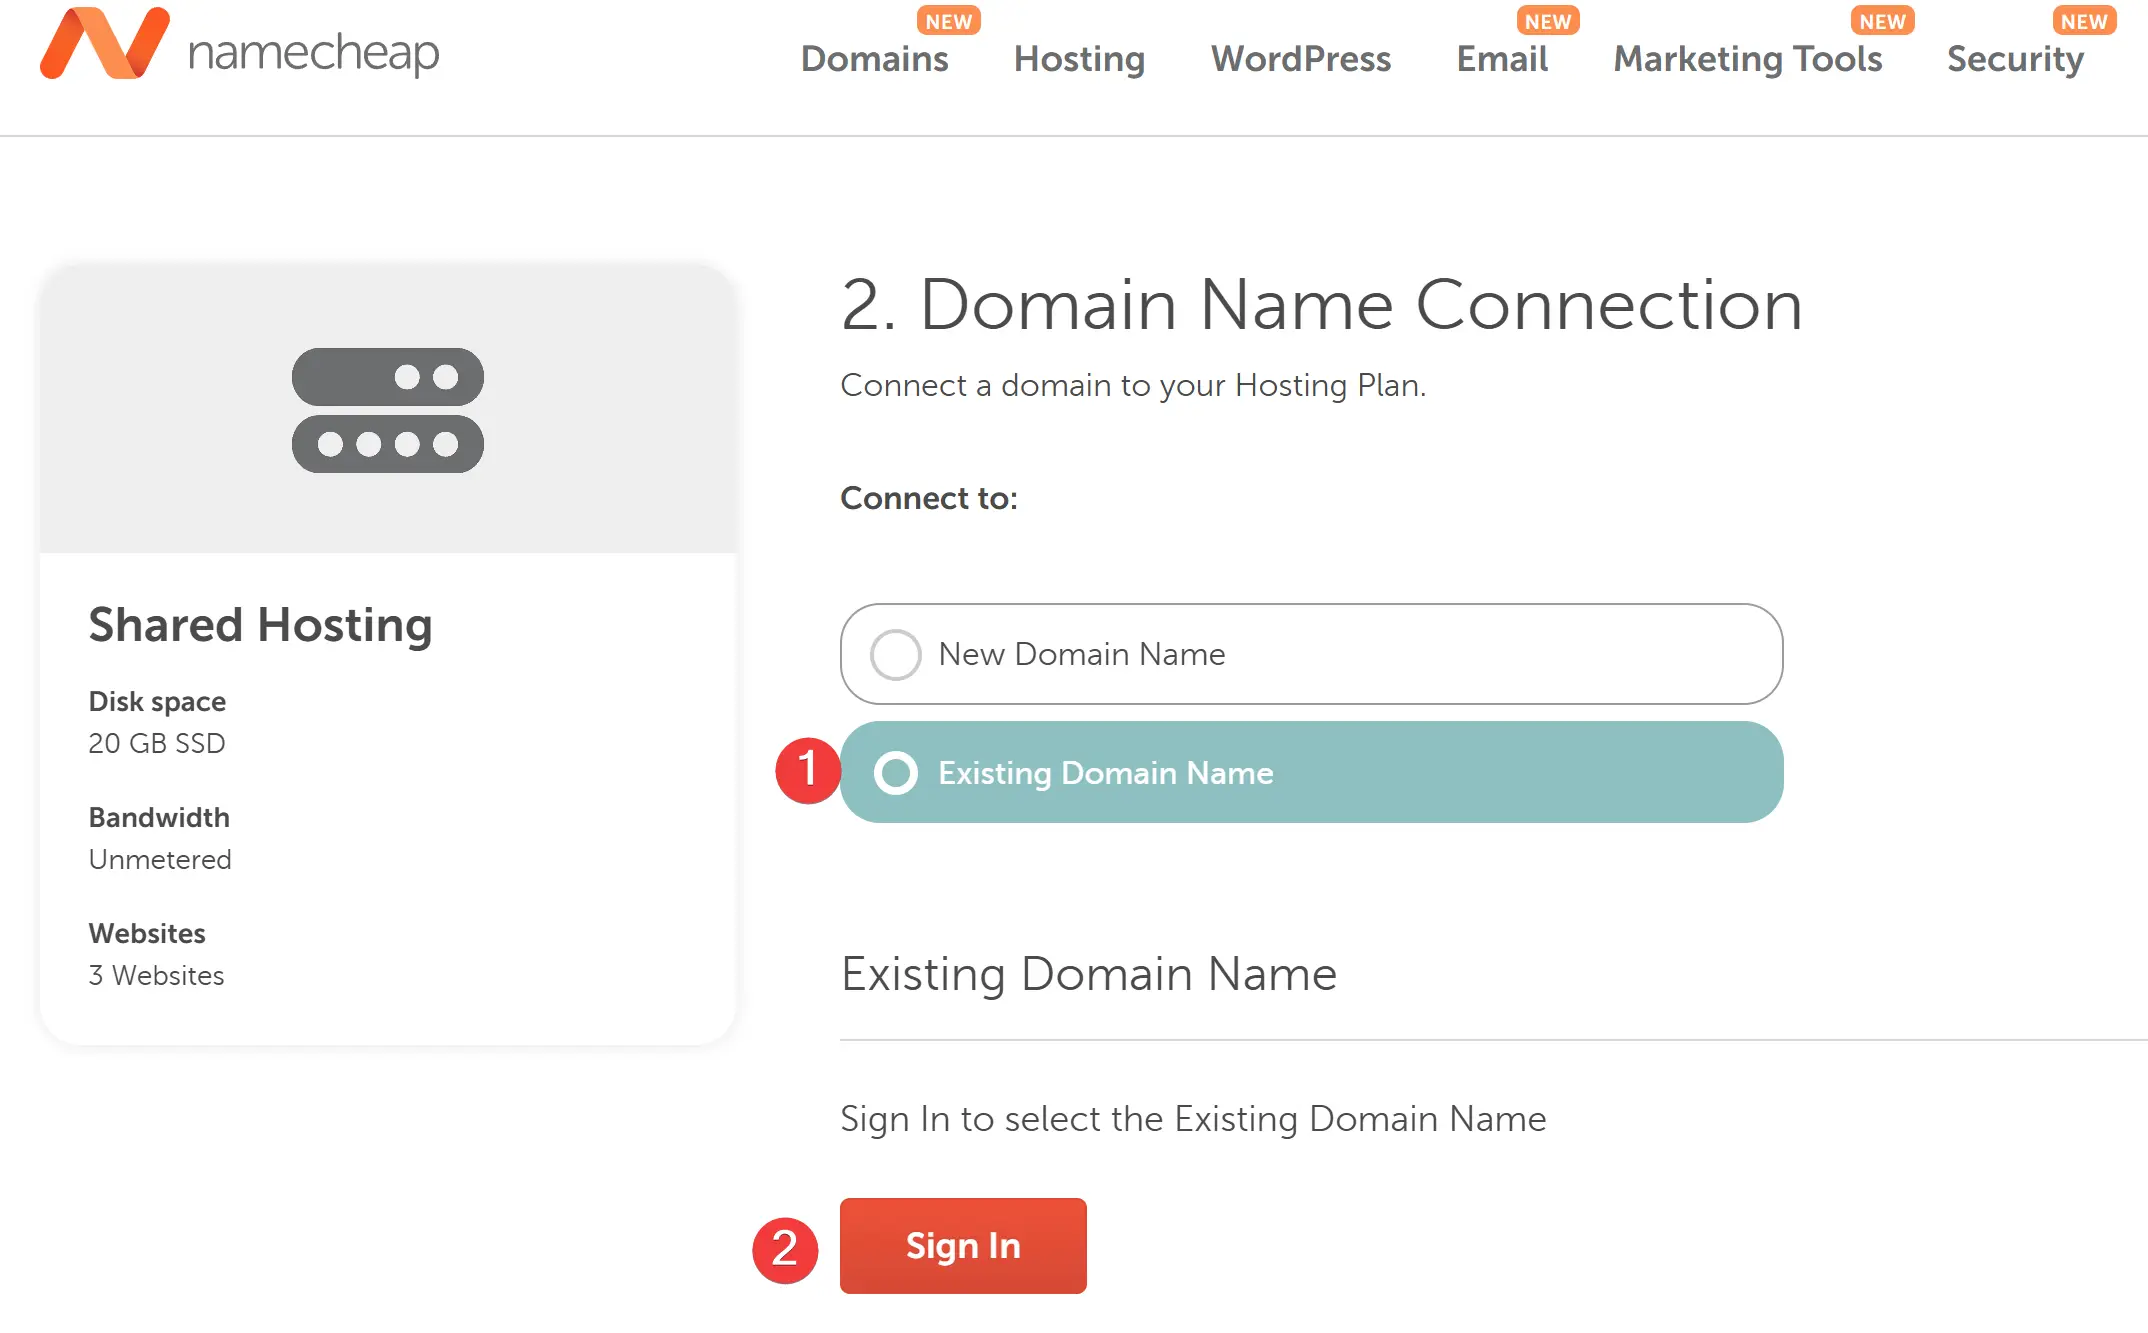
Task: Click 'Sign In to select the Existing Domain Name' text
Action: click(1193, 1119)
